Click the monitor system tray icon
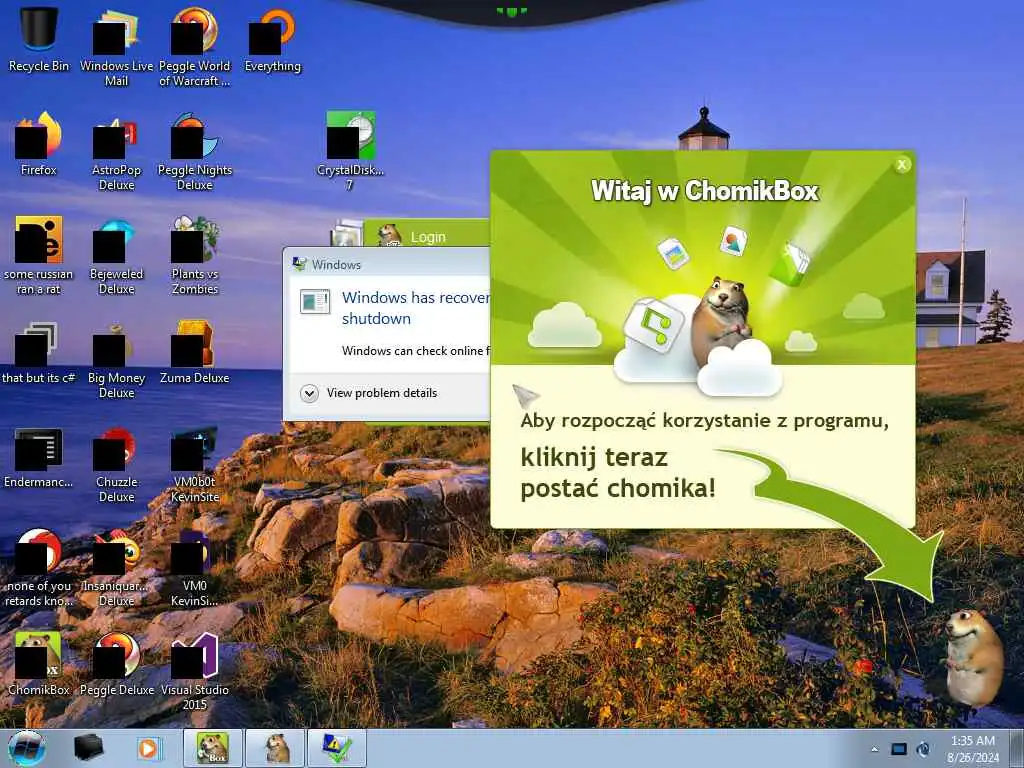This screenshot has height=768, width=1024. coord(899,750)
